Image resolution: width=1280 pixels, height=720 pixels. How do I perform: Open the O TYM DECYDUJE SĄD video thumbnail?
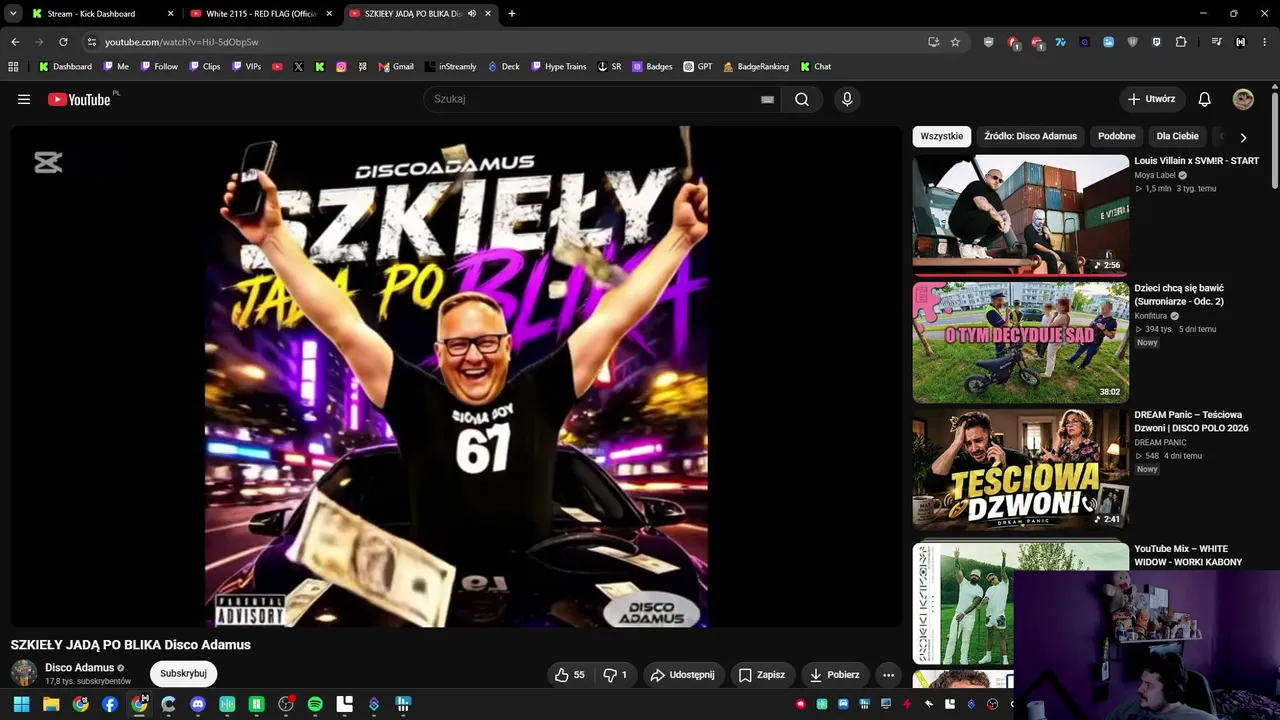click(x=1020, y=342)
